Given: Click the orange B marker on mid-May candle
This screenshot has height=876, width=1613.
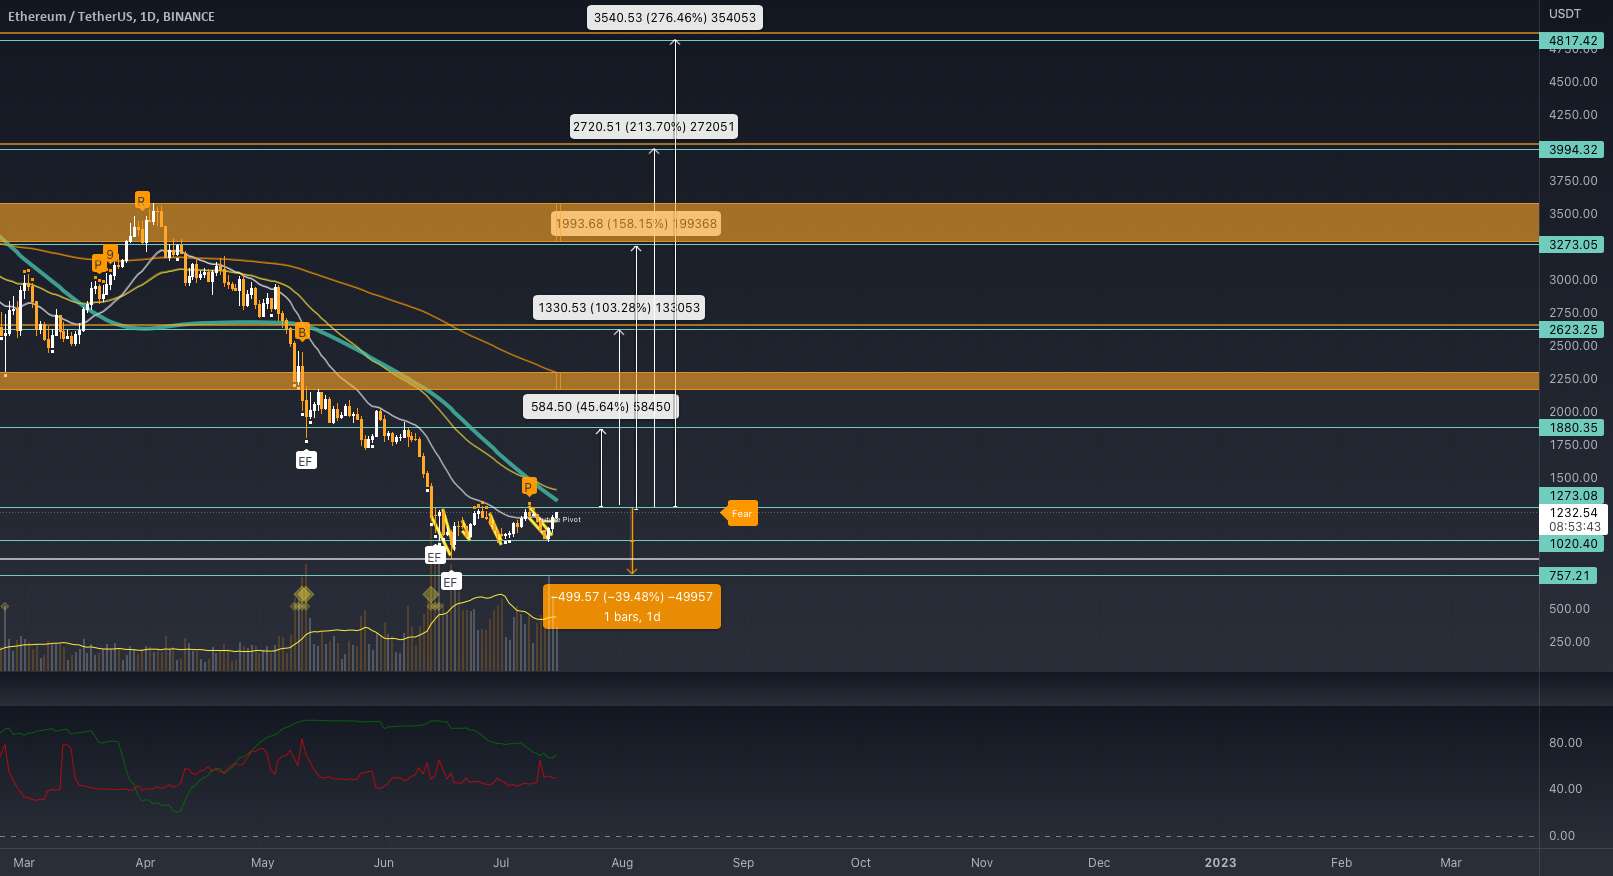Looking at the screenshot, I should pyautogui.click(x=301, y=332).
